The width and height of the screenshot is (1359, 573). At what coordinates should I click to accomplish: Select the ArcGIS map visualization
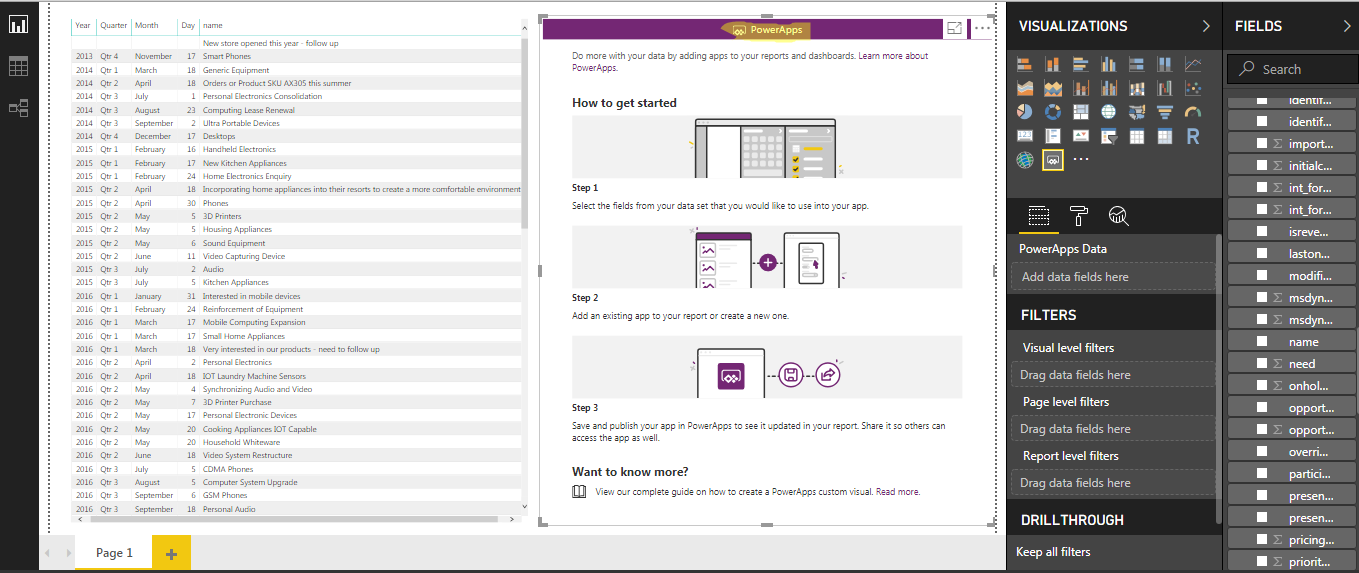[1024, 160]
